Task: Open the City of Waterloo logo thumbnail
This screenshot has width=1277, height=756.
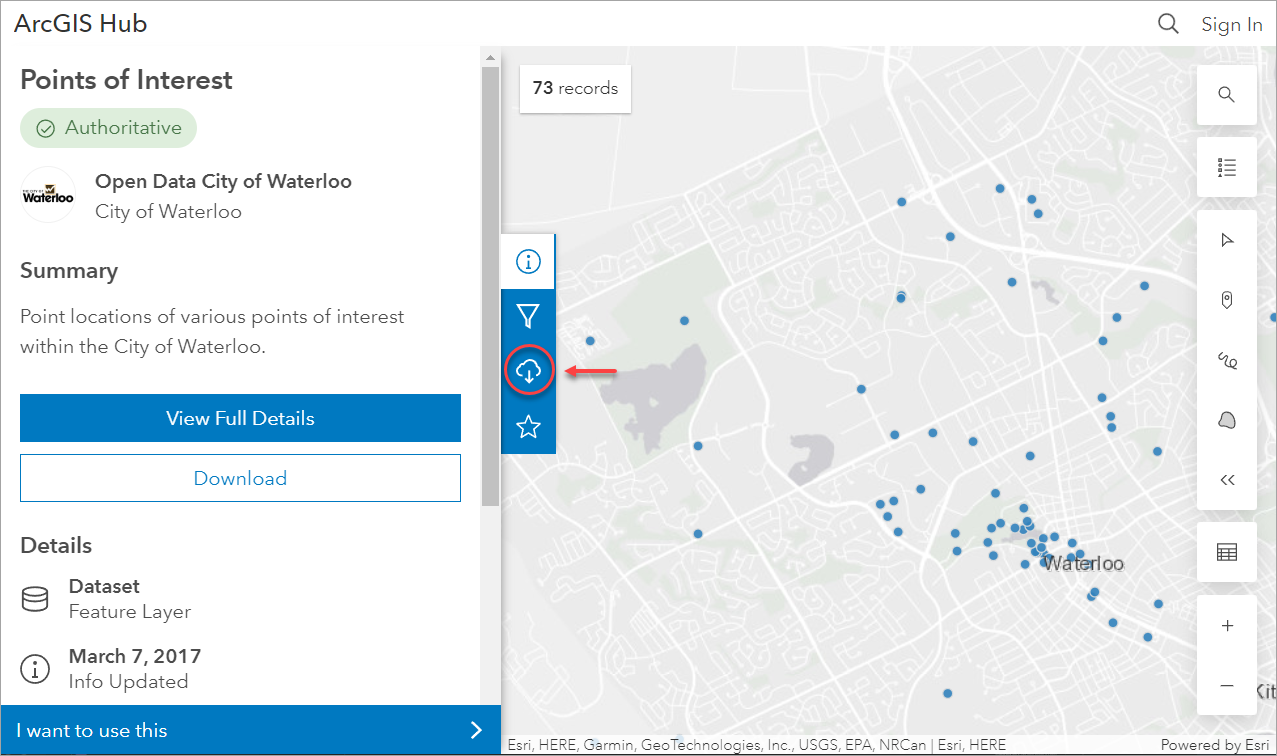Action: tap(48, 195)
